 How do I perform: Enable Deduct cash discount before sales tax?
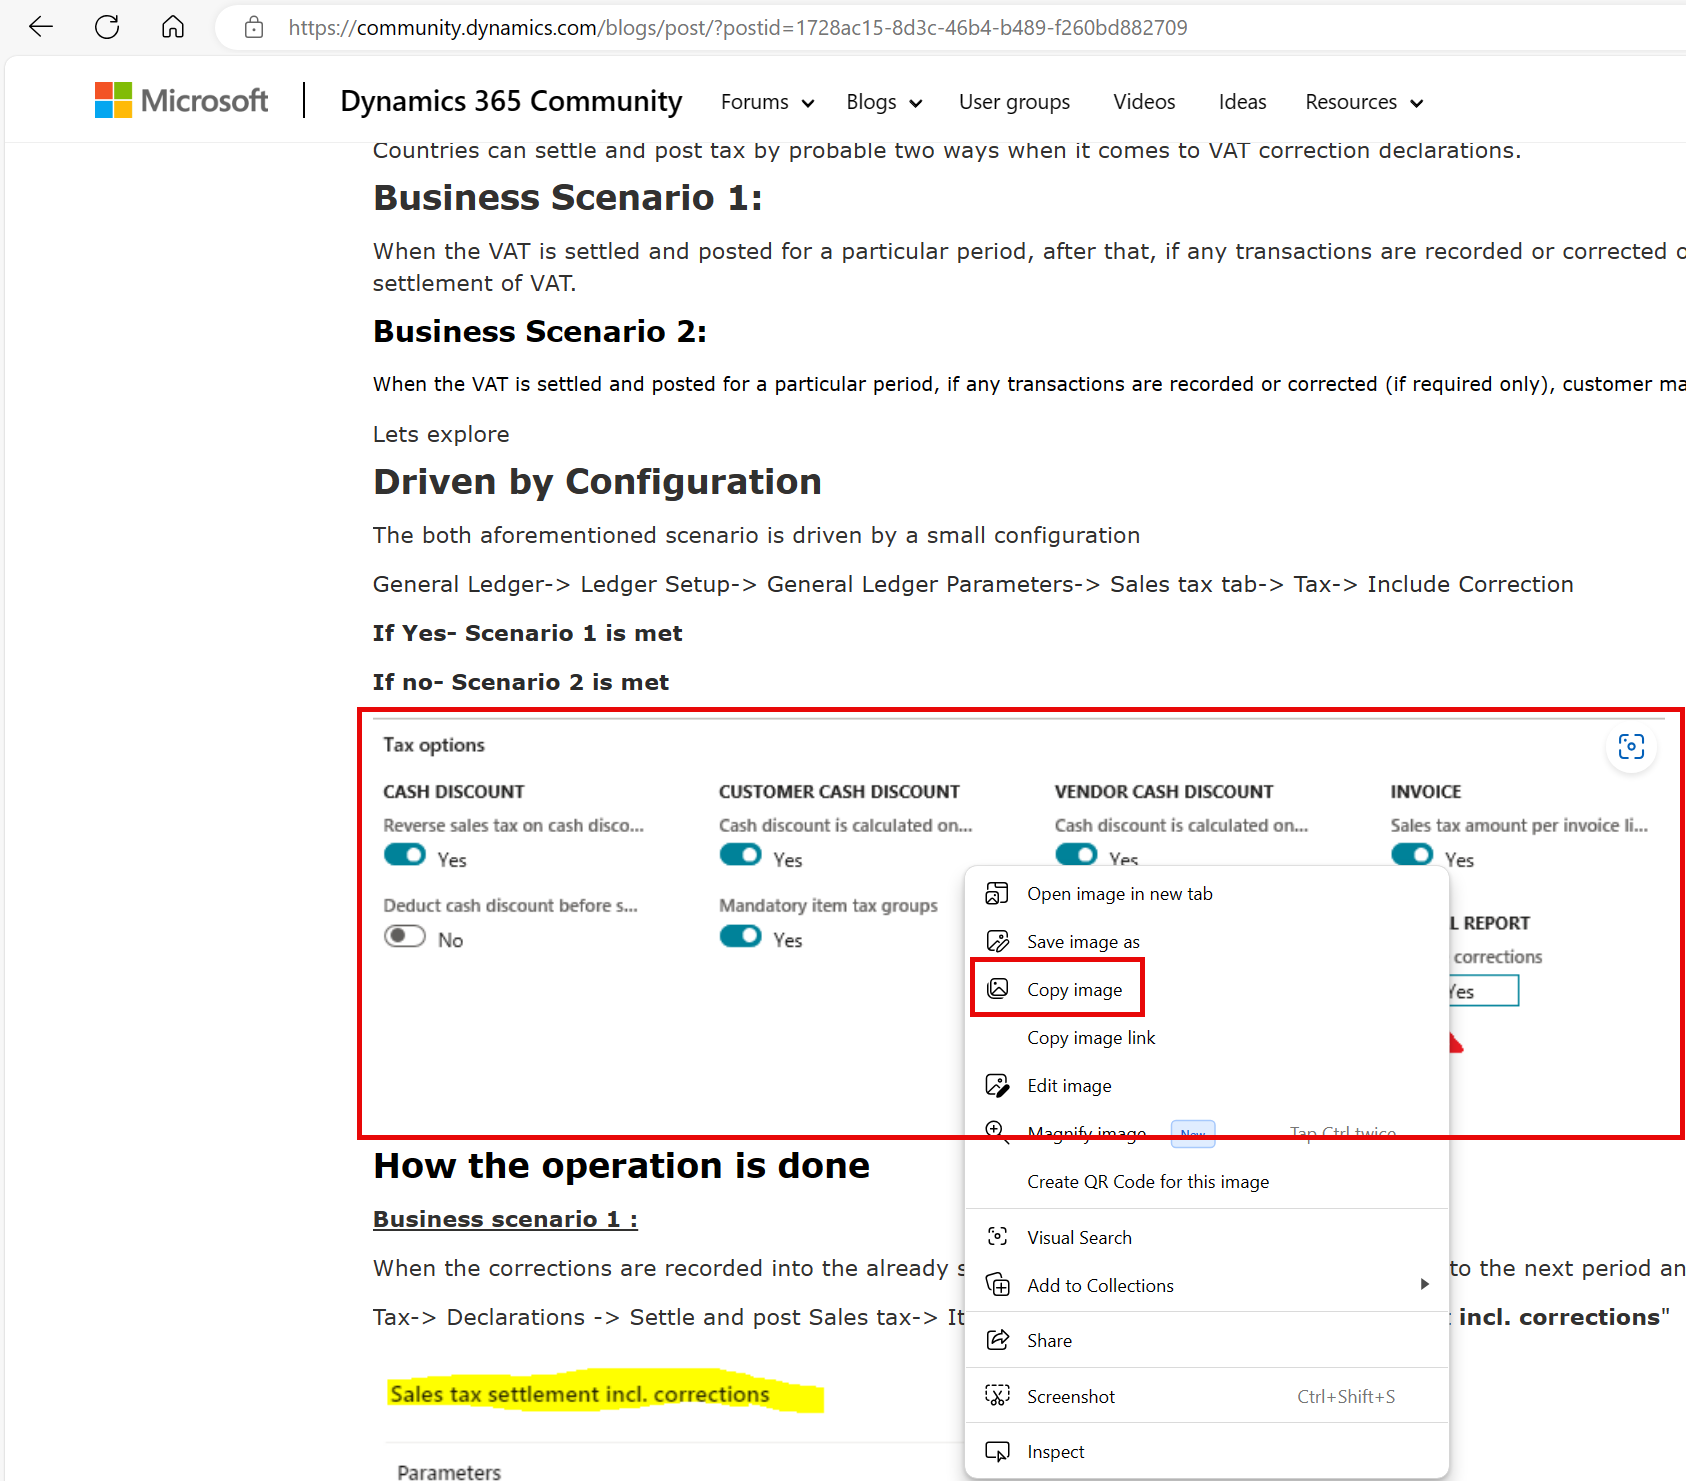(405, 936)
